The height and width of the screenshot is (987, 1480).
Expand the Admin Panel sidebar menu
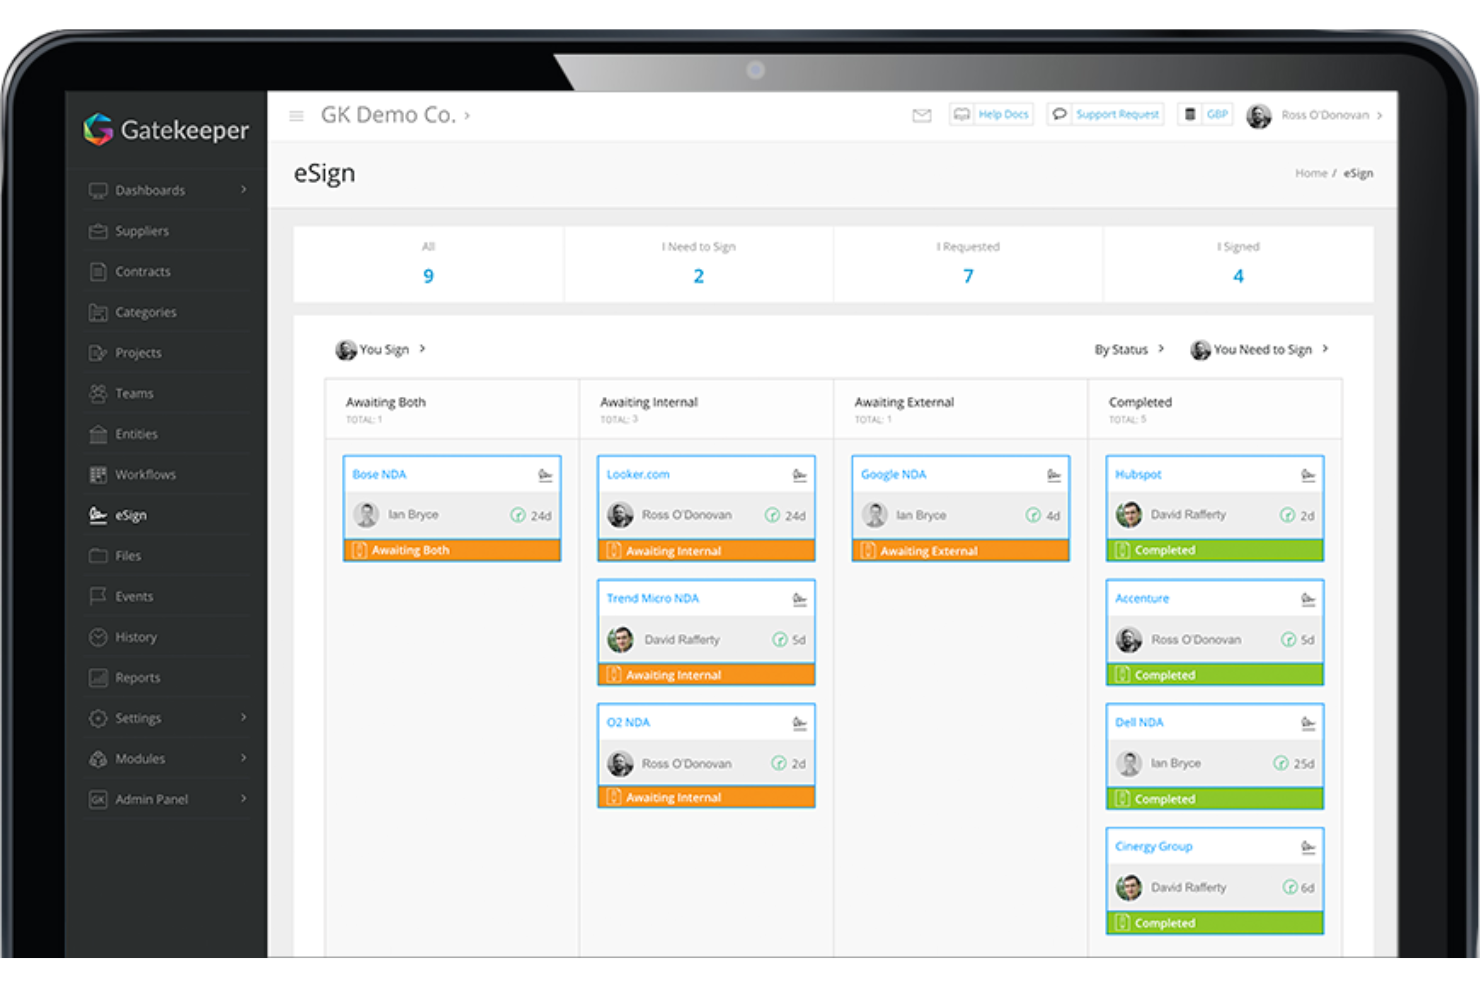(x=152, y=799)
